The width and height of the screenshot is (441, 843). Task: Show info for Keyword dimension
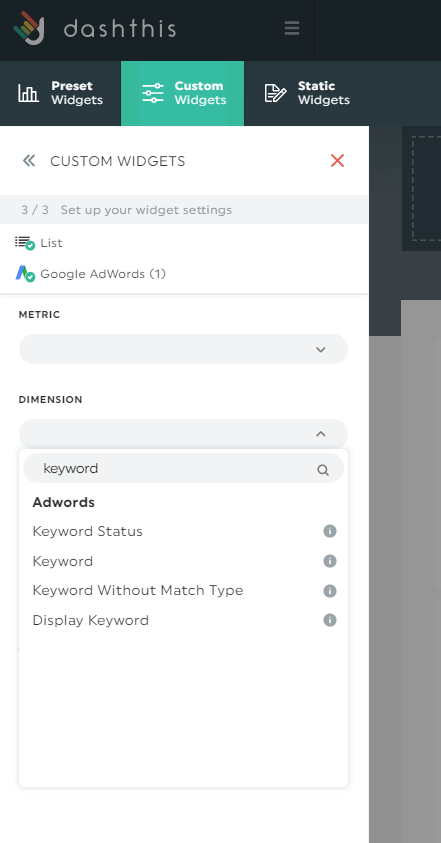coord(330,561)
